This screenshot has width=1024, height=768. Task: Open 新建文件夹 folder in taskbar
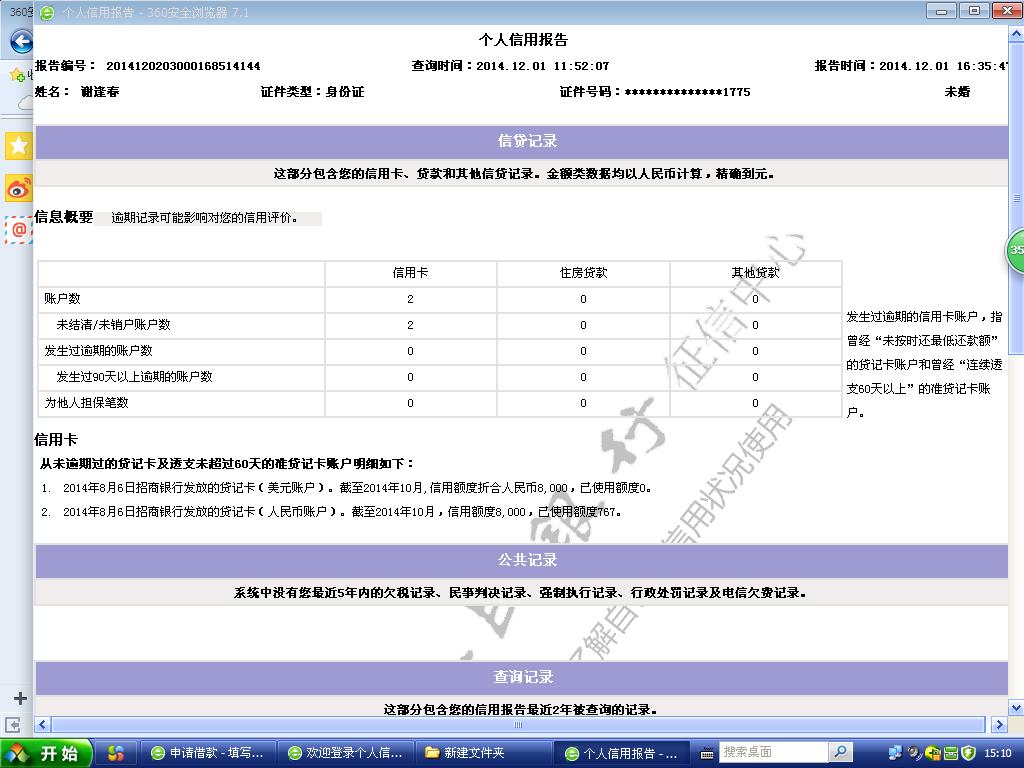pos(483,753)
